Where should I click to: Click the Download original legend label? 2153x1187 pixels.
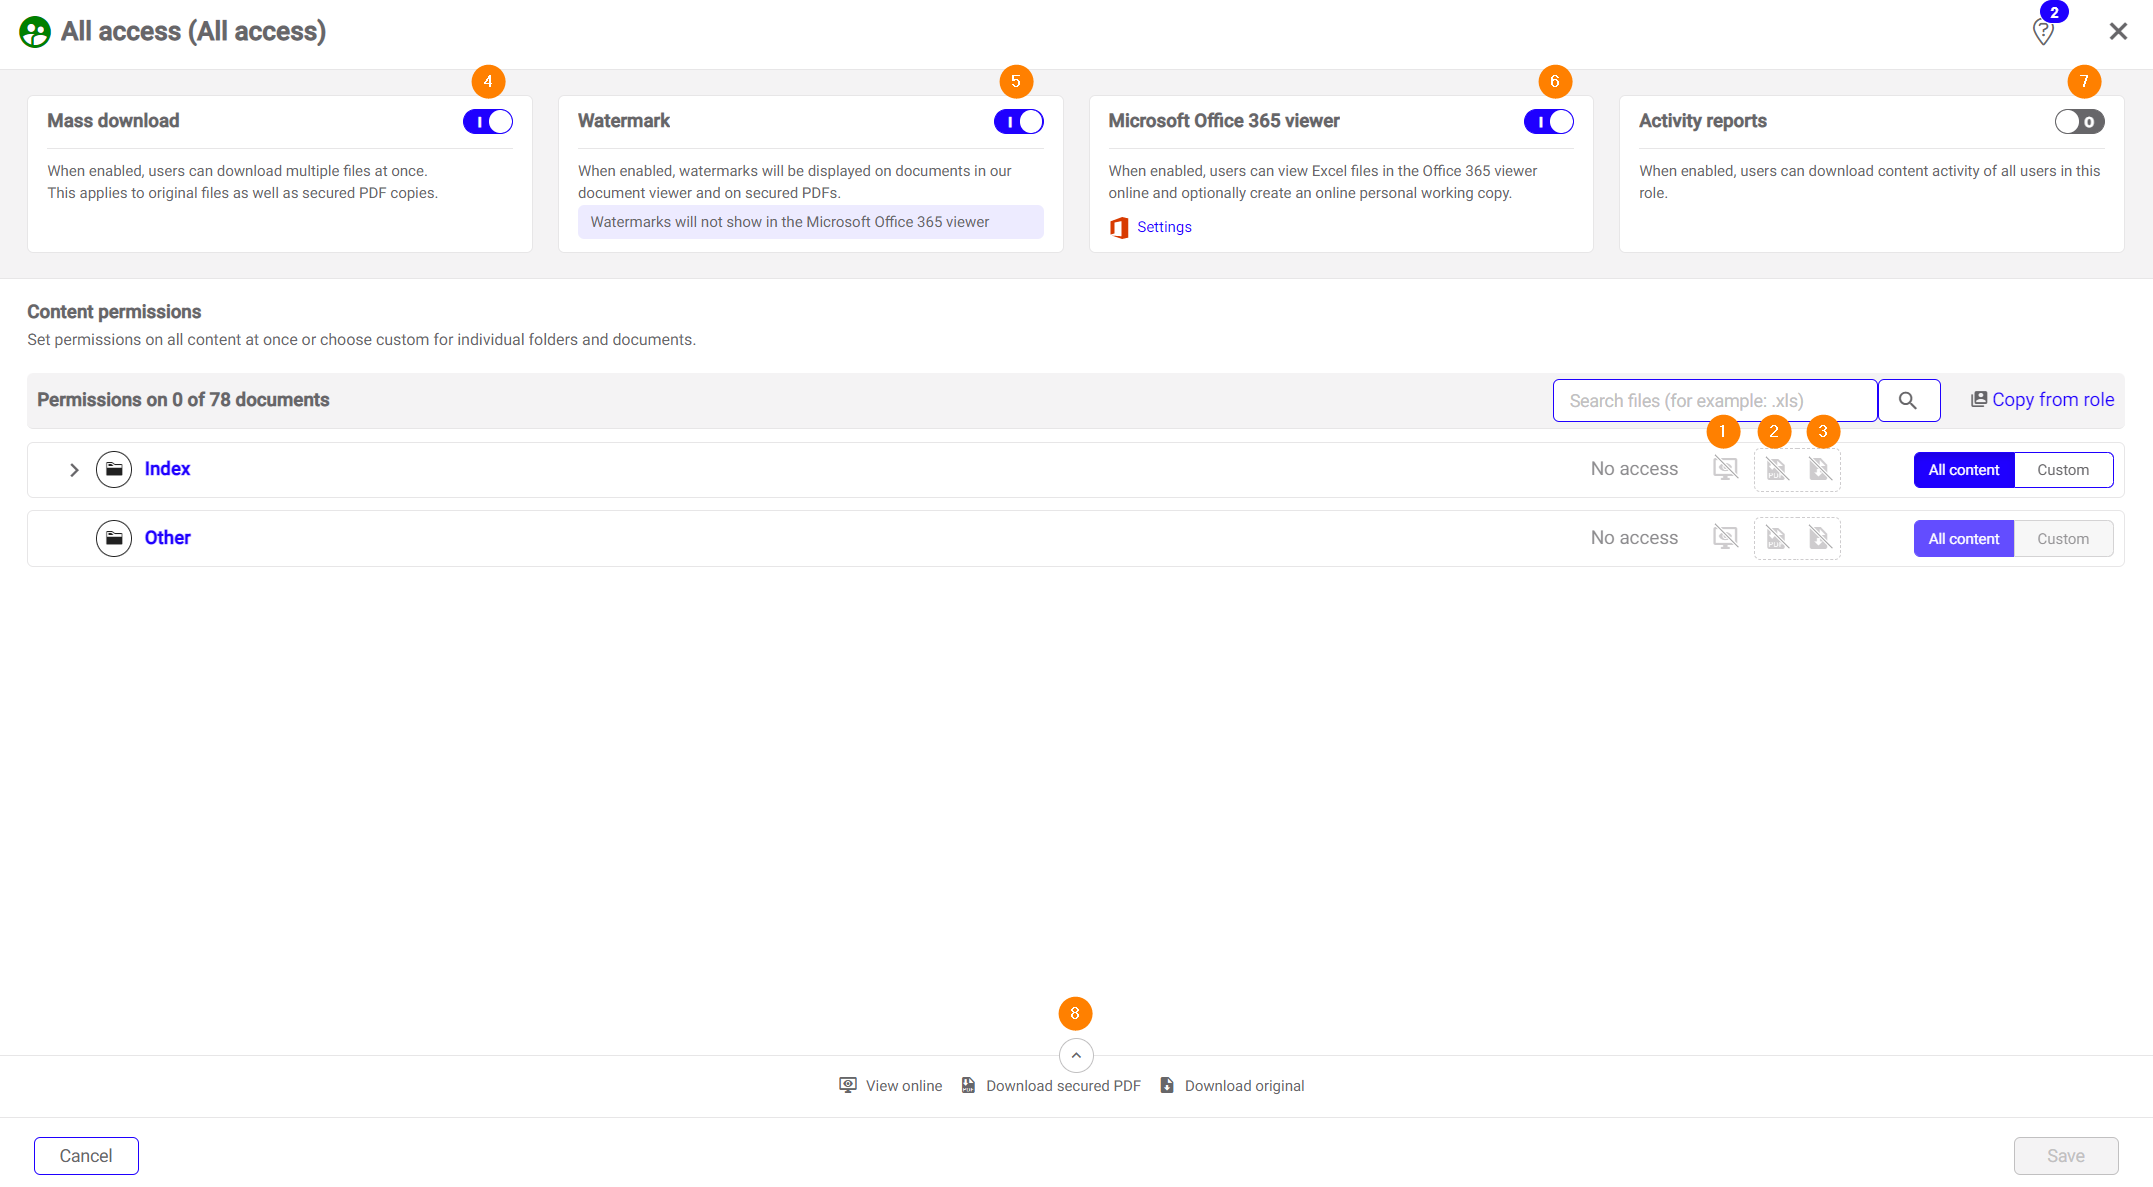(1244, 1086)
